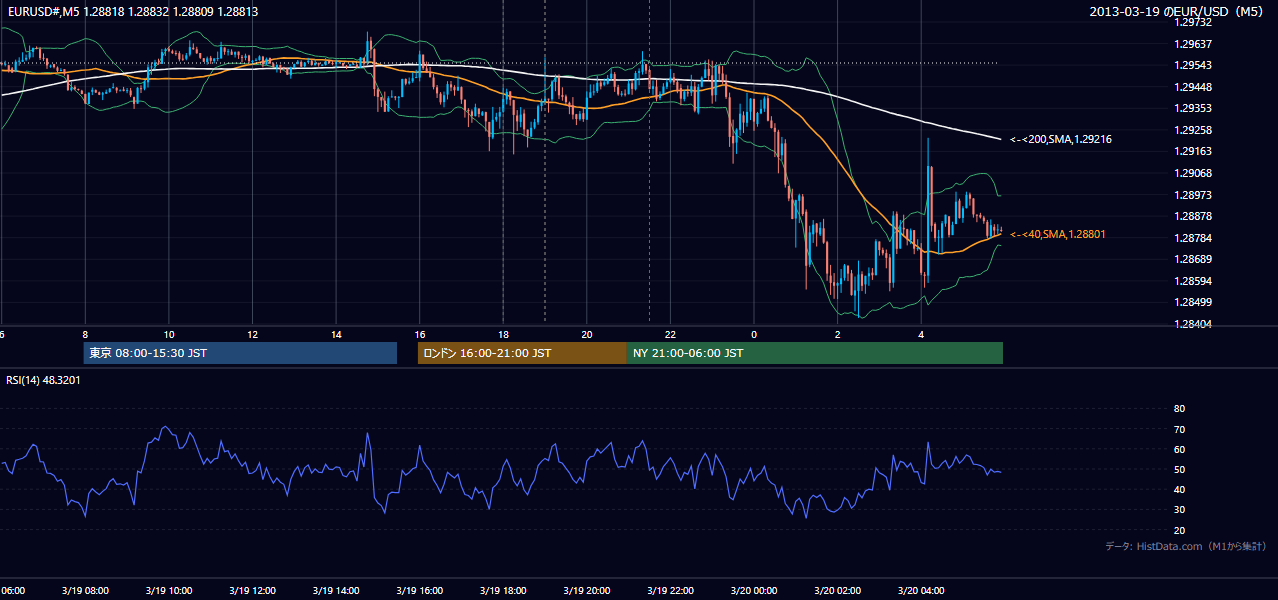Click bottom time label 3/19 18:00

[503, 591]
